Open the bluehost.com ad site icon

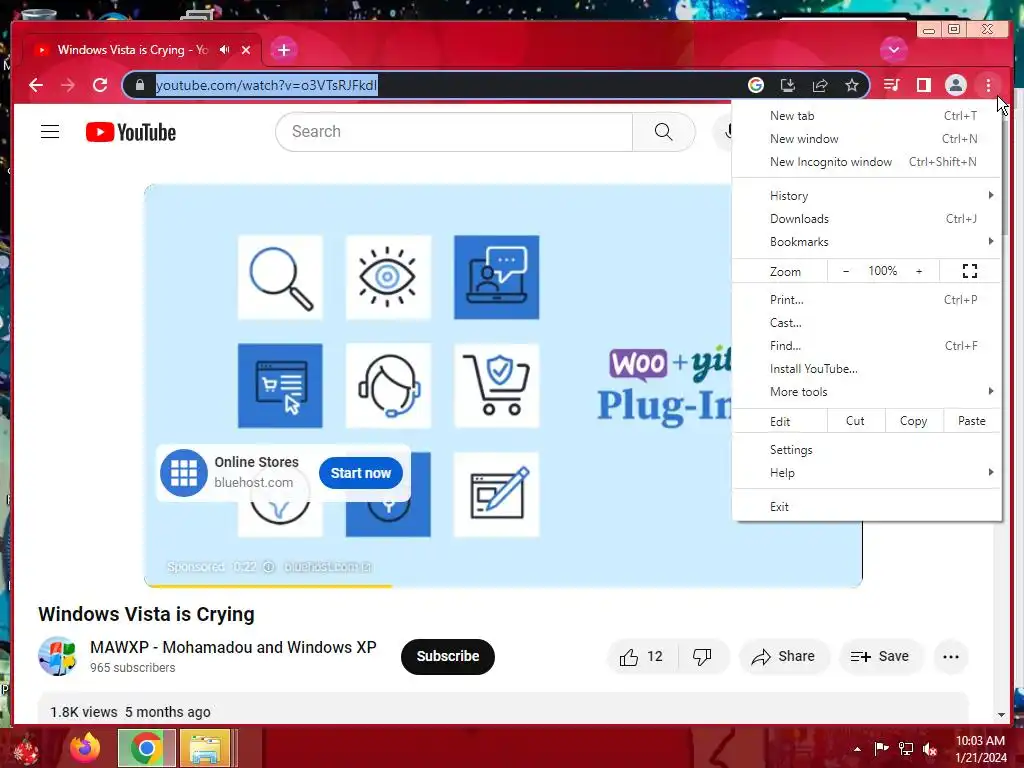[x=184, y=473]
